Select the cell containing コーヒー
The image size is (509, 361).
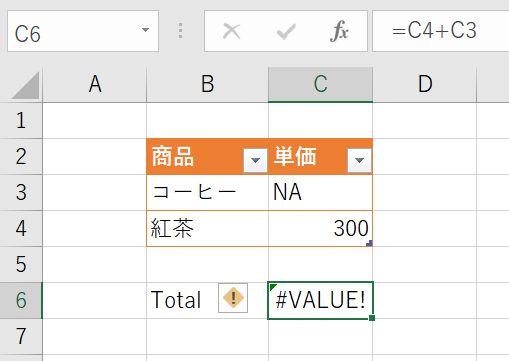(207, 193)
